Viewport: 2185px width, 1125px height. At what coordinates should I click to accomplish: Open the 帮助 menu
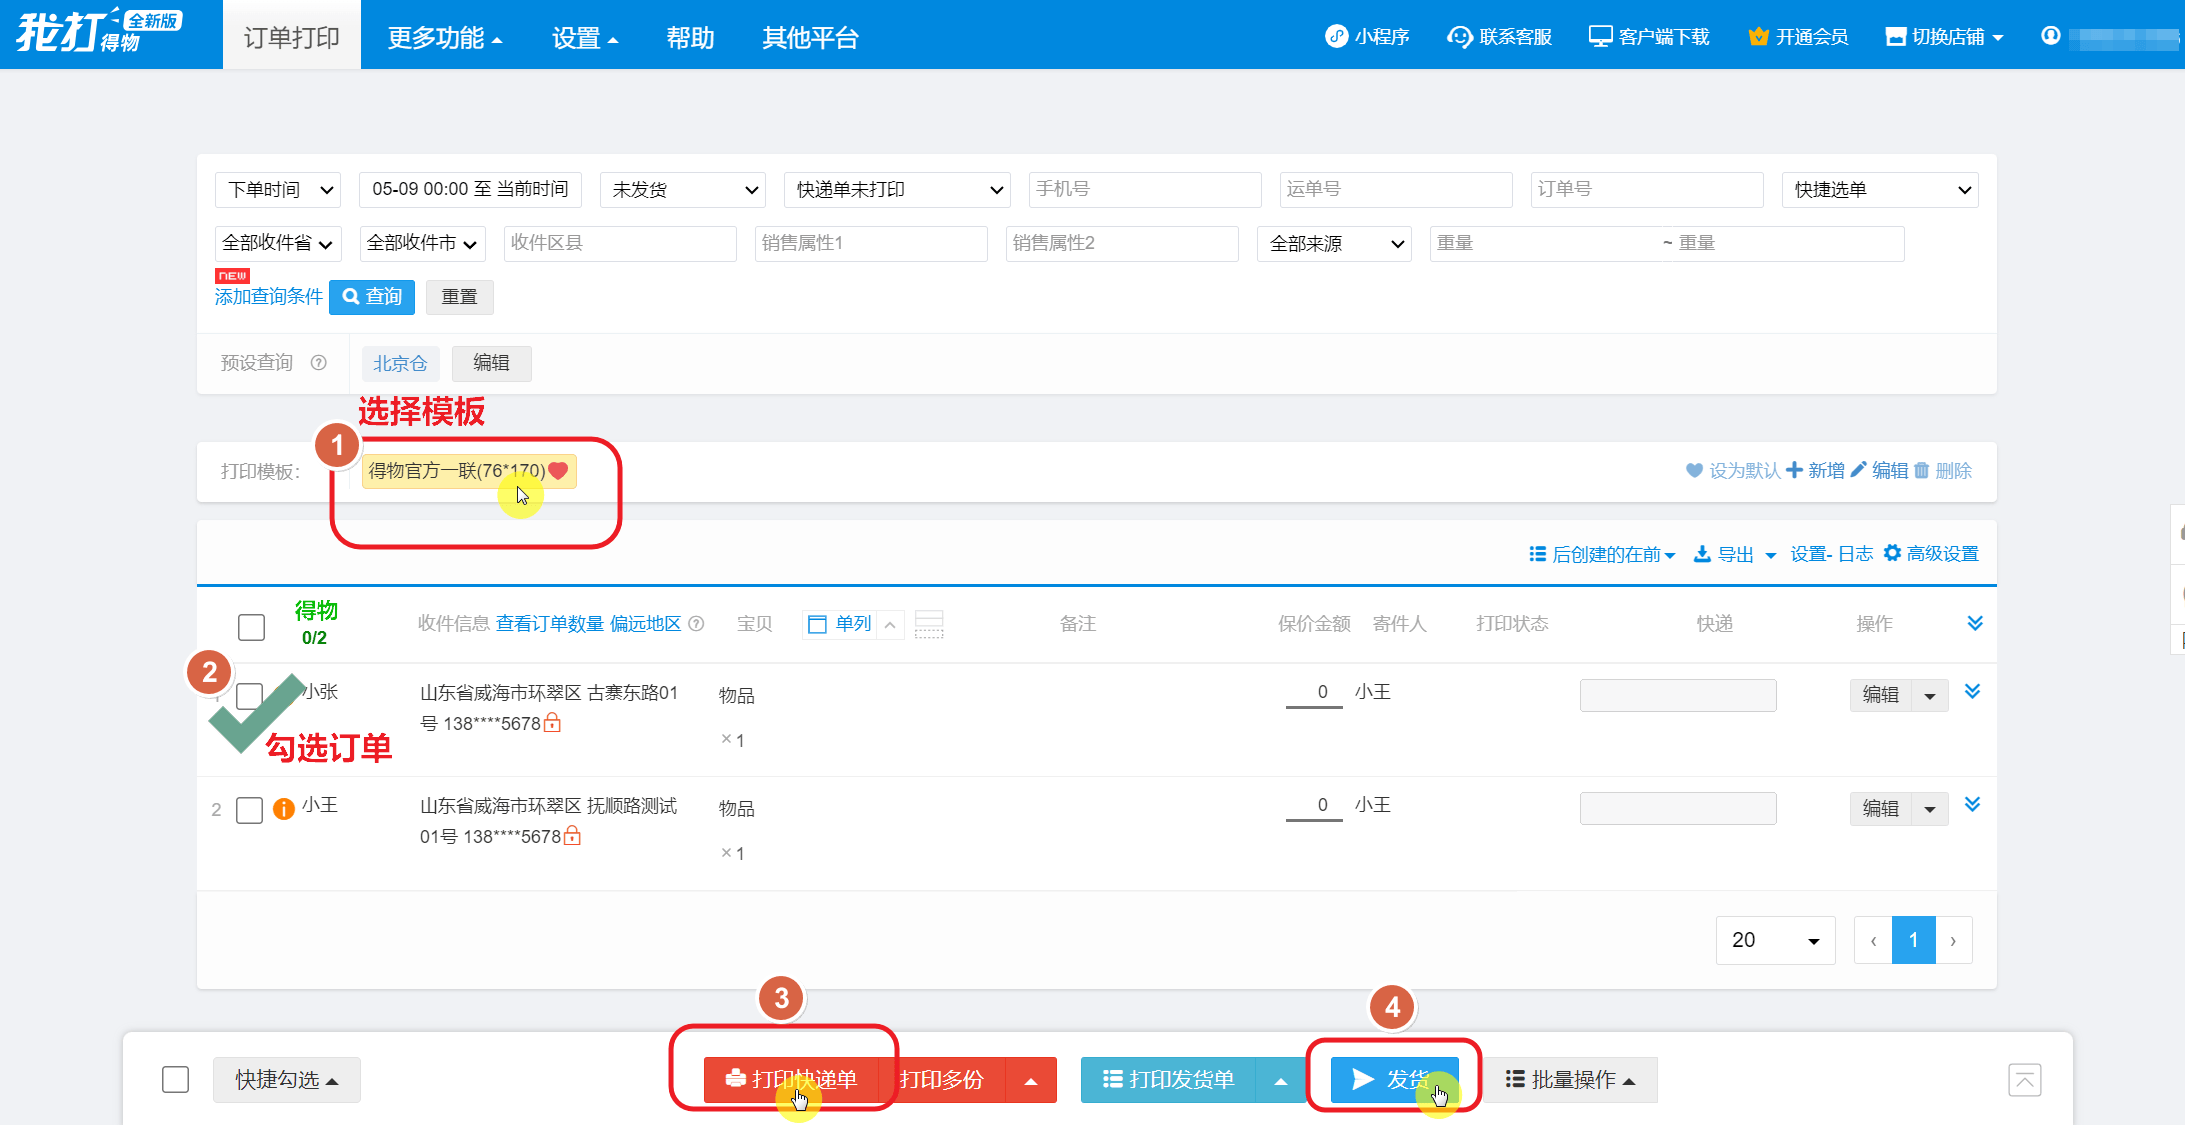pos(691,38)
